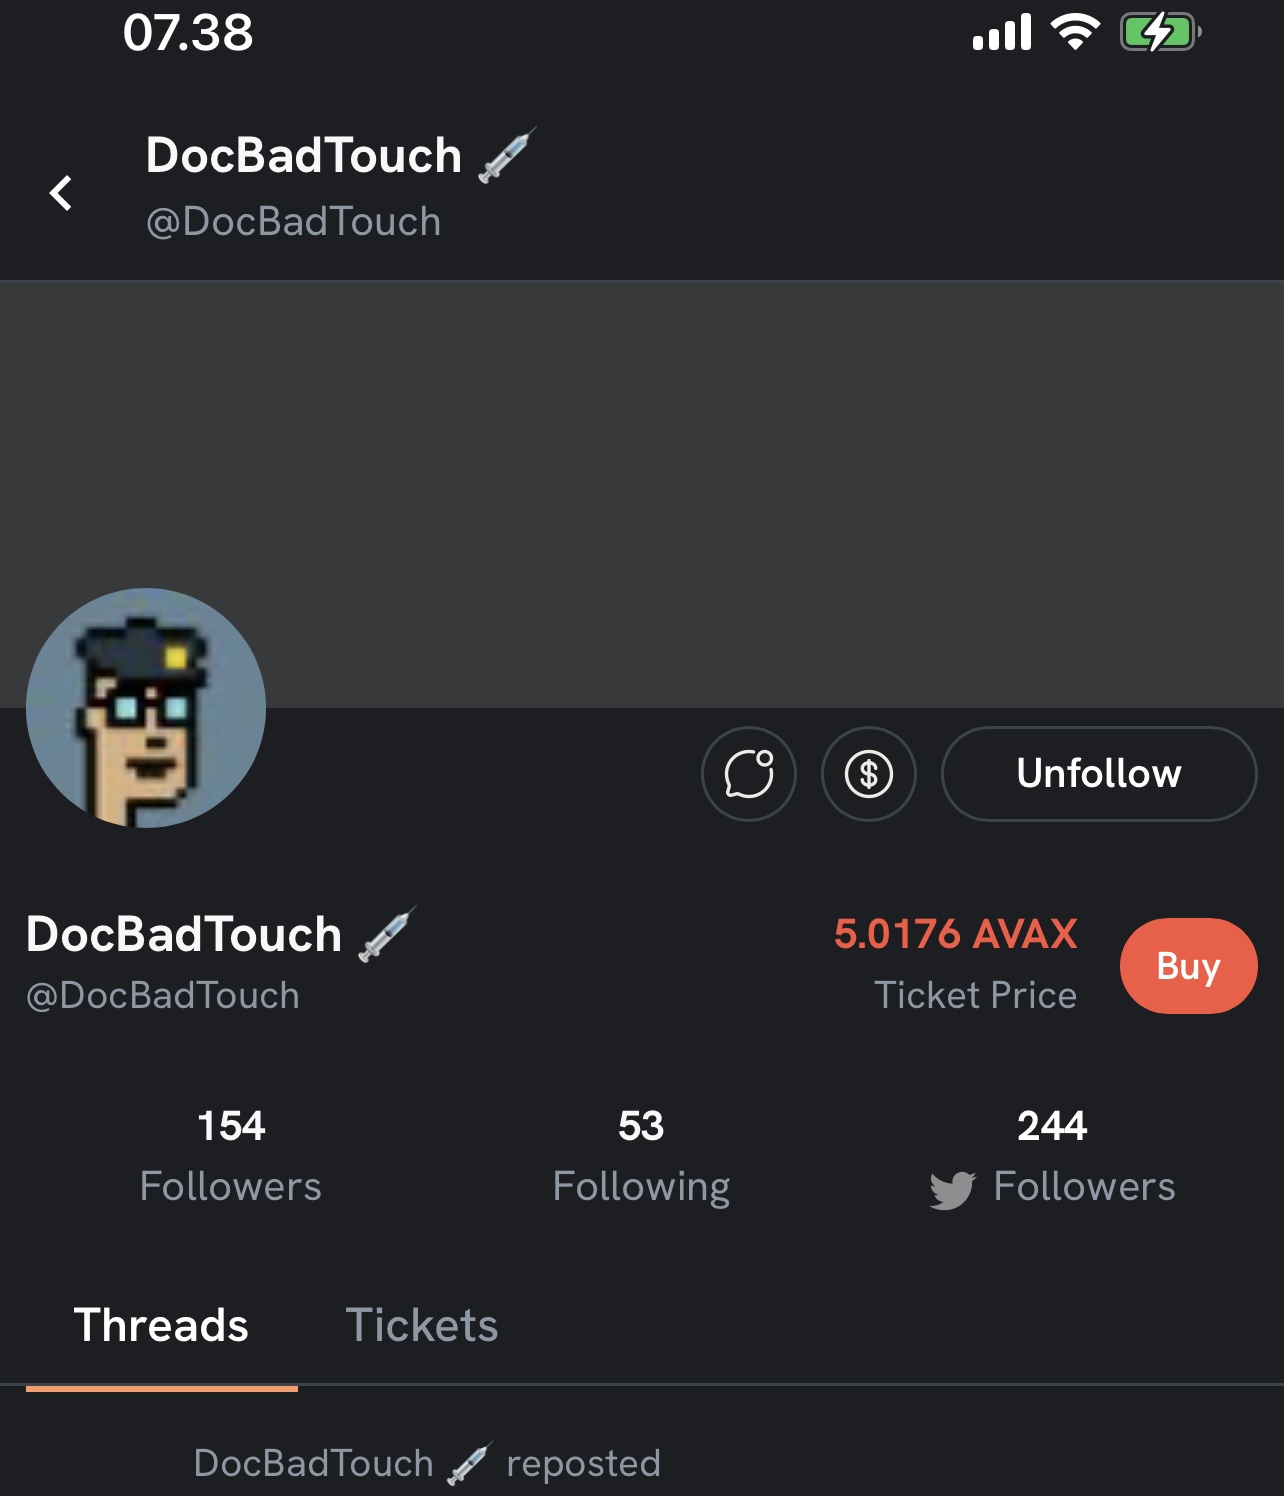Open the 53 Following list
Image resolution: width=1284 pixels, height=1496 pixels.
pos(641,1155)
